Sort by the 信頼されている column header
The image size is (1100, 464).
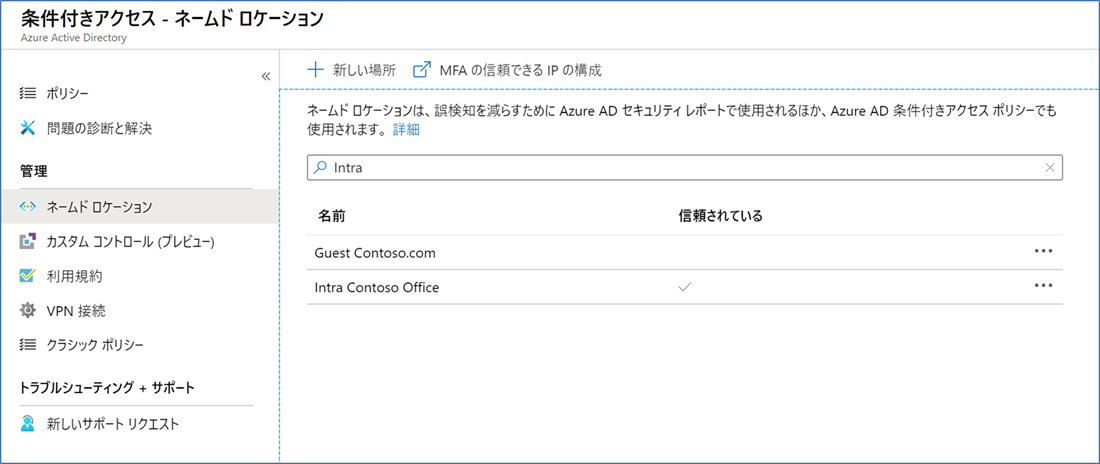(x=720, y=216)
